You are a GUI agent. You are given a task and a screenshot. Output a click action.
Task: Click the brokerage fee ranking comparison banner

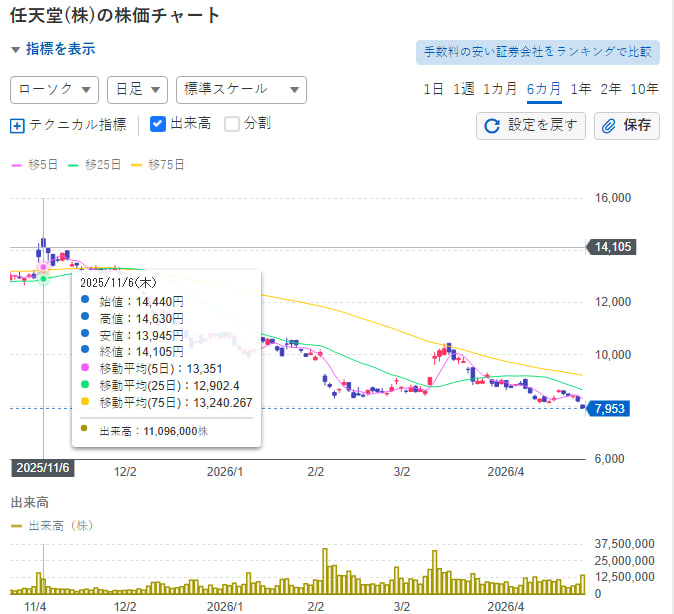click(x=537, y=52)
